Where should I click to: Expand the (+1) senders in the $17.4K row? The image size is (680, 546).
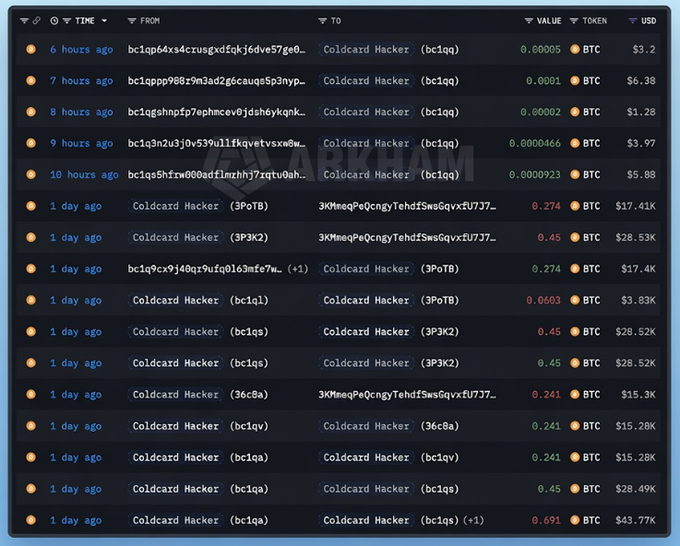click(298, 269)
